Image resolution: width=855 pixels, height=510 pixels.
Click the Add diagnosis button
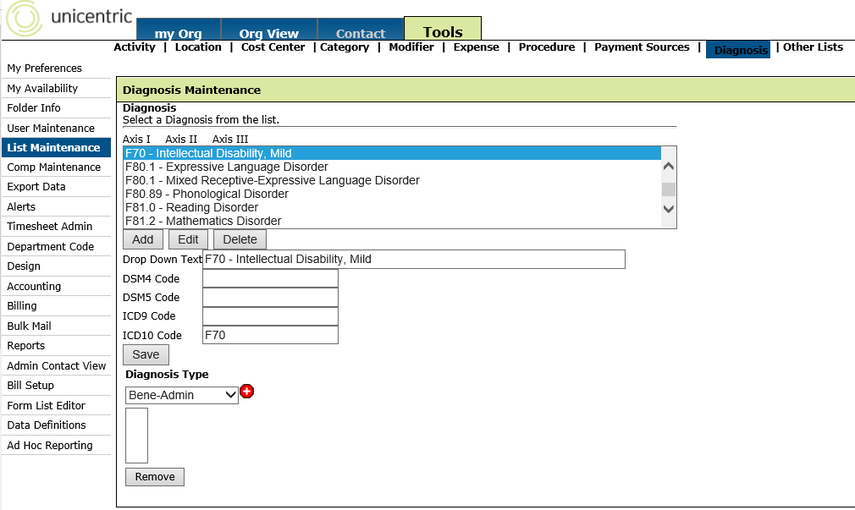143,239
